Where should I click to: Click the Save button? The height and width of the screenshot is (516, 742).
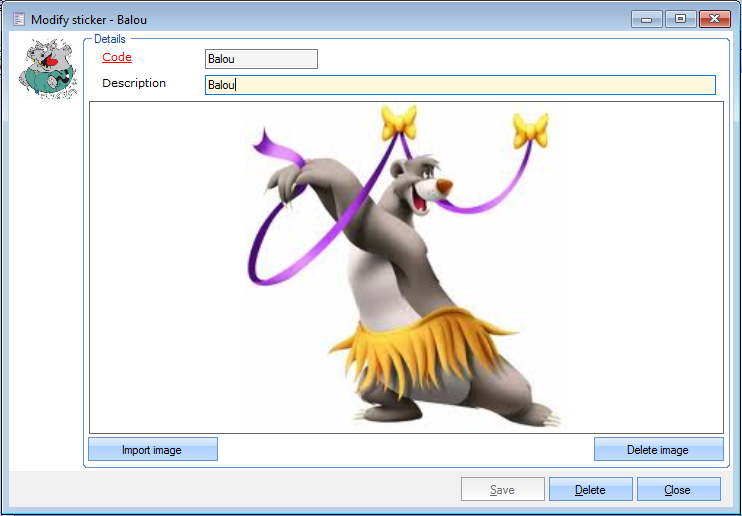[503, 489]
